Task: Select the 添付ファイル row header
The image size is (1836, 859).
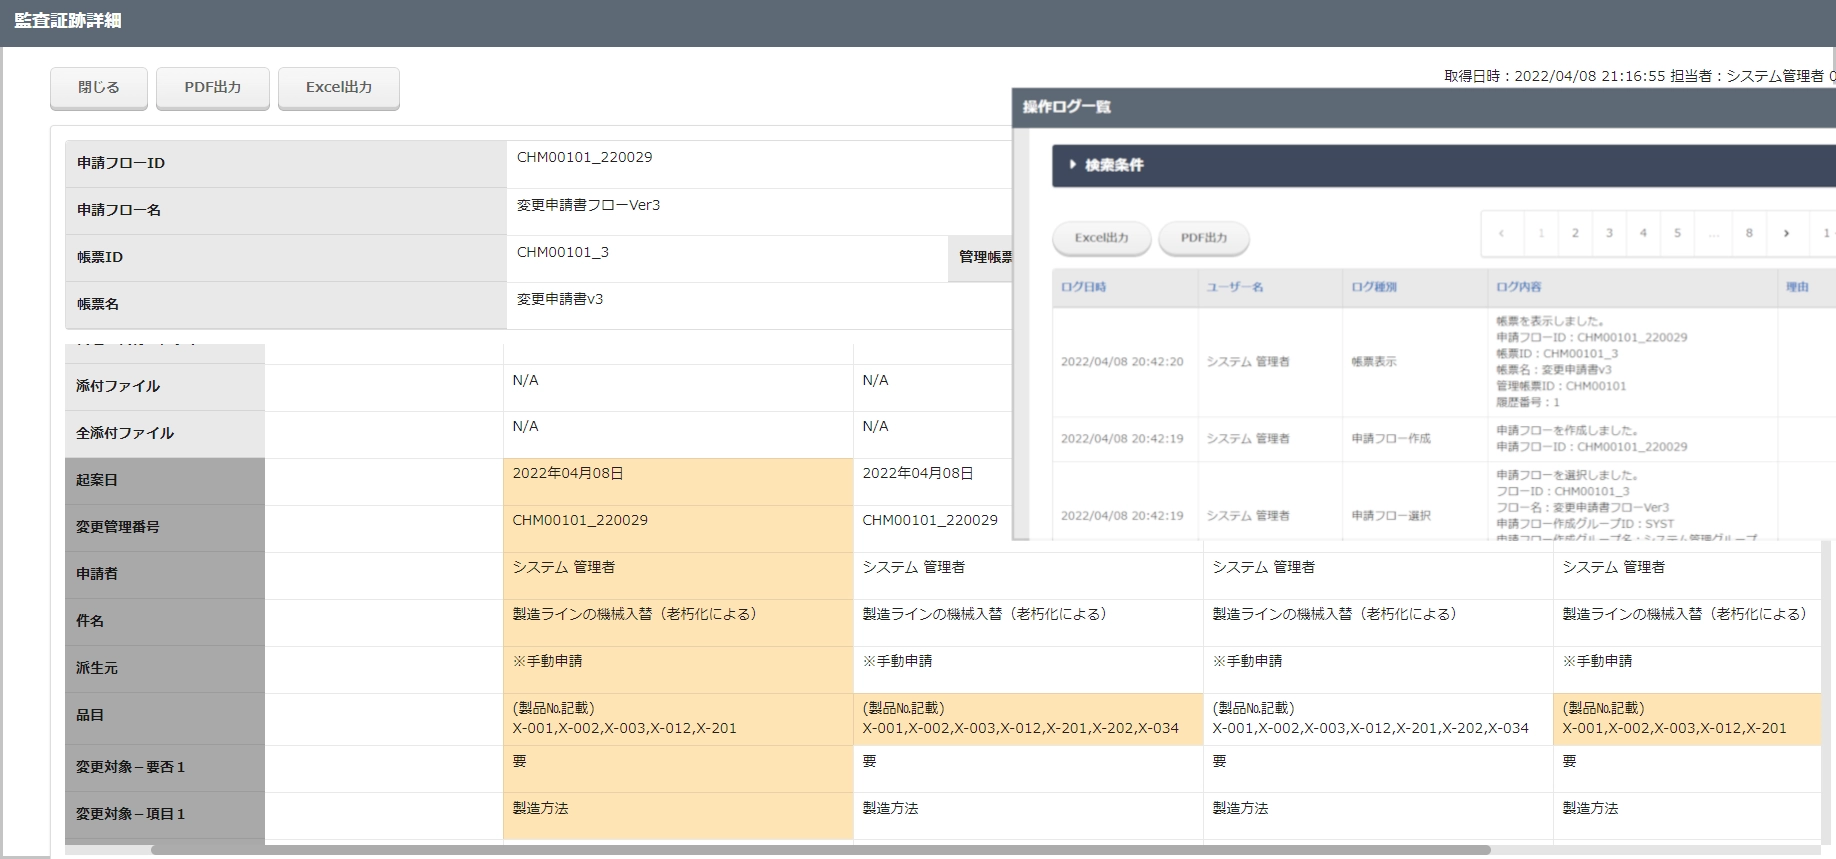Action: (x=165, y=386)
